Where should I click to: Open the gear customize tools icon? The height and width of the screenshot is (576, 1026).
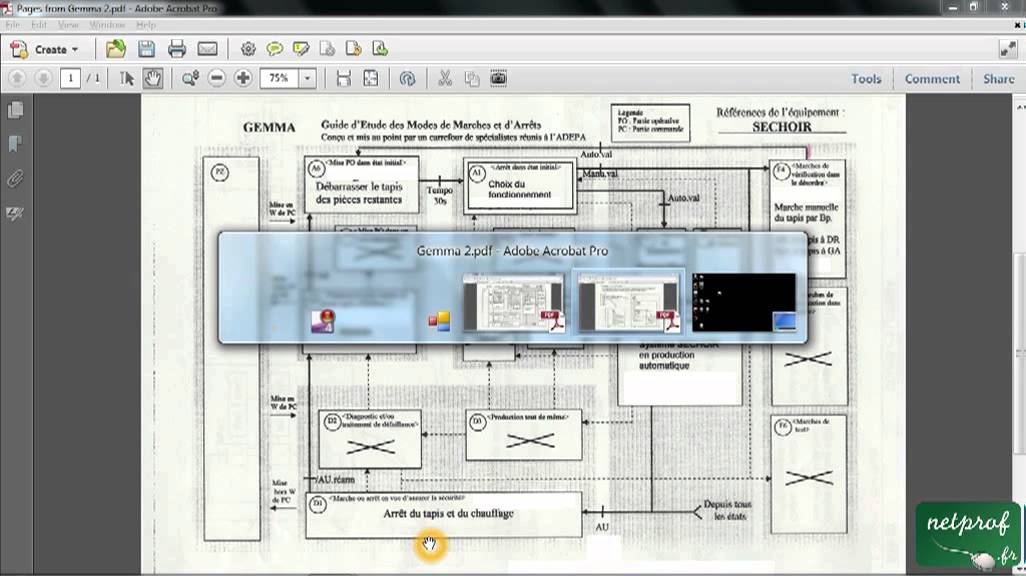(248, 49)
